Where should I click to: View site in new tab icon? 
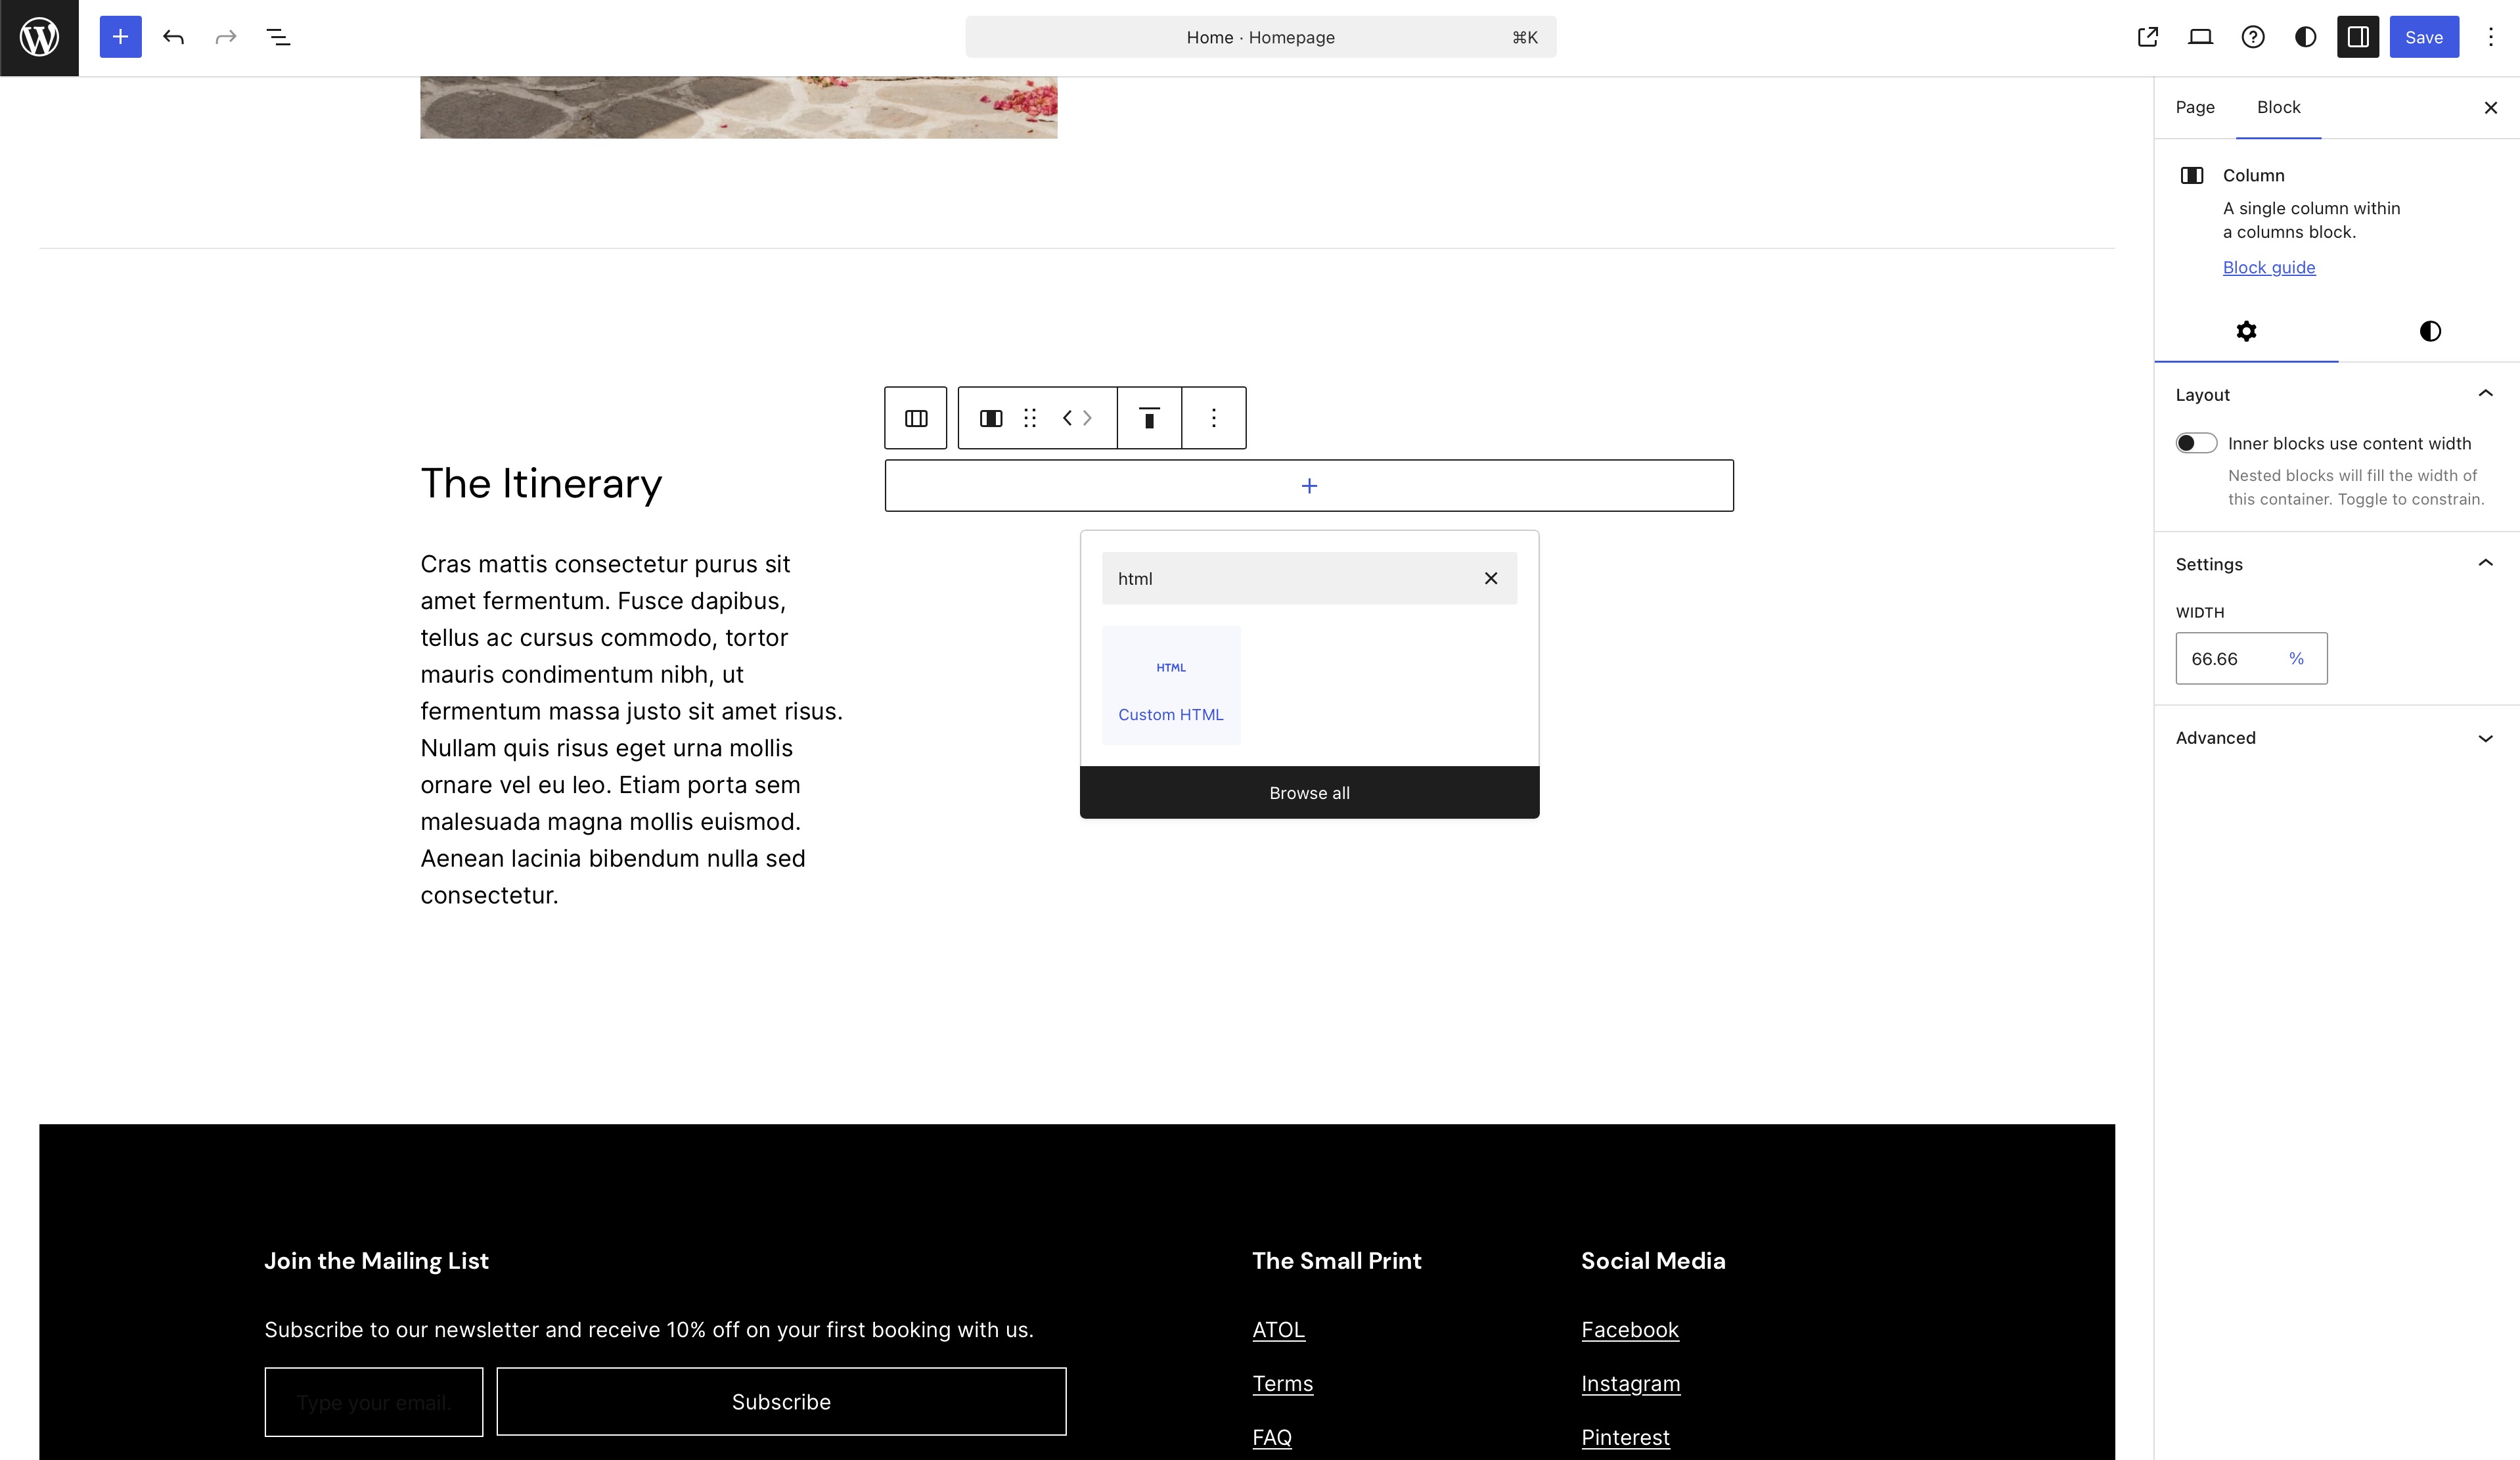(2147, 37)
